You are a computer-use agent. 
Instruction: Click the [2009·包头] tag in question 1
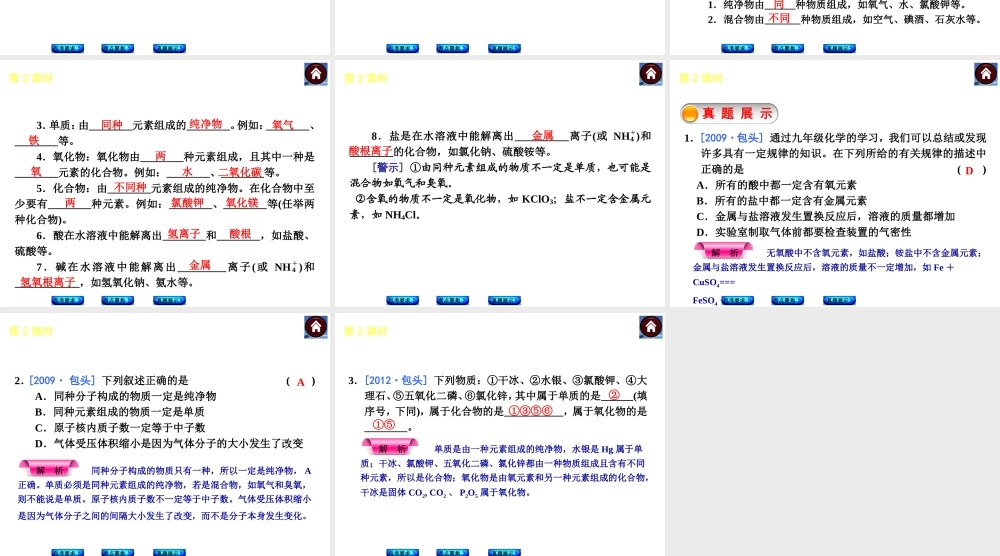click(x=732, y=138)
